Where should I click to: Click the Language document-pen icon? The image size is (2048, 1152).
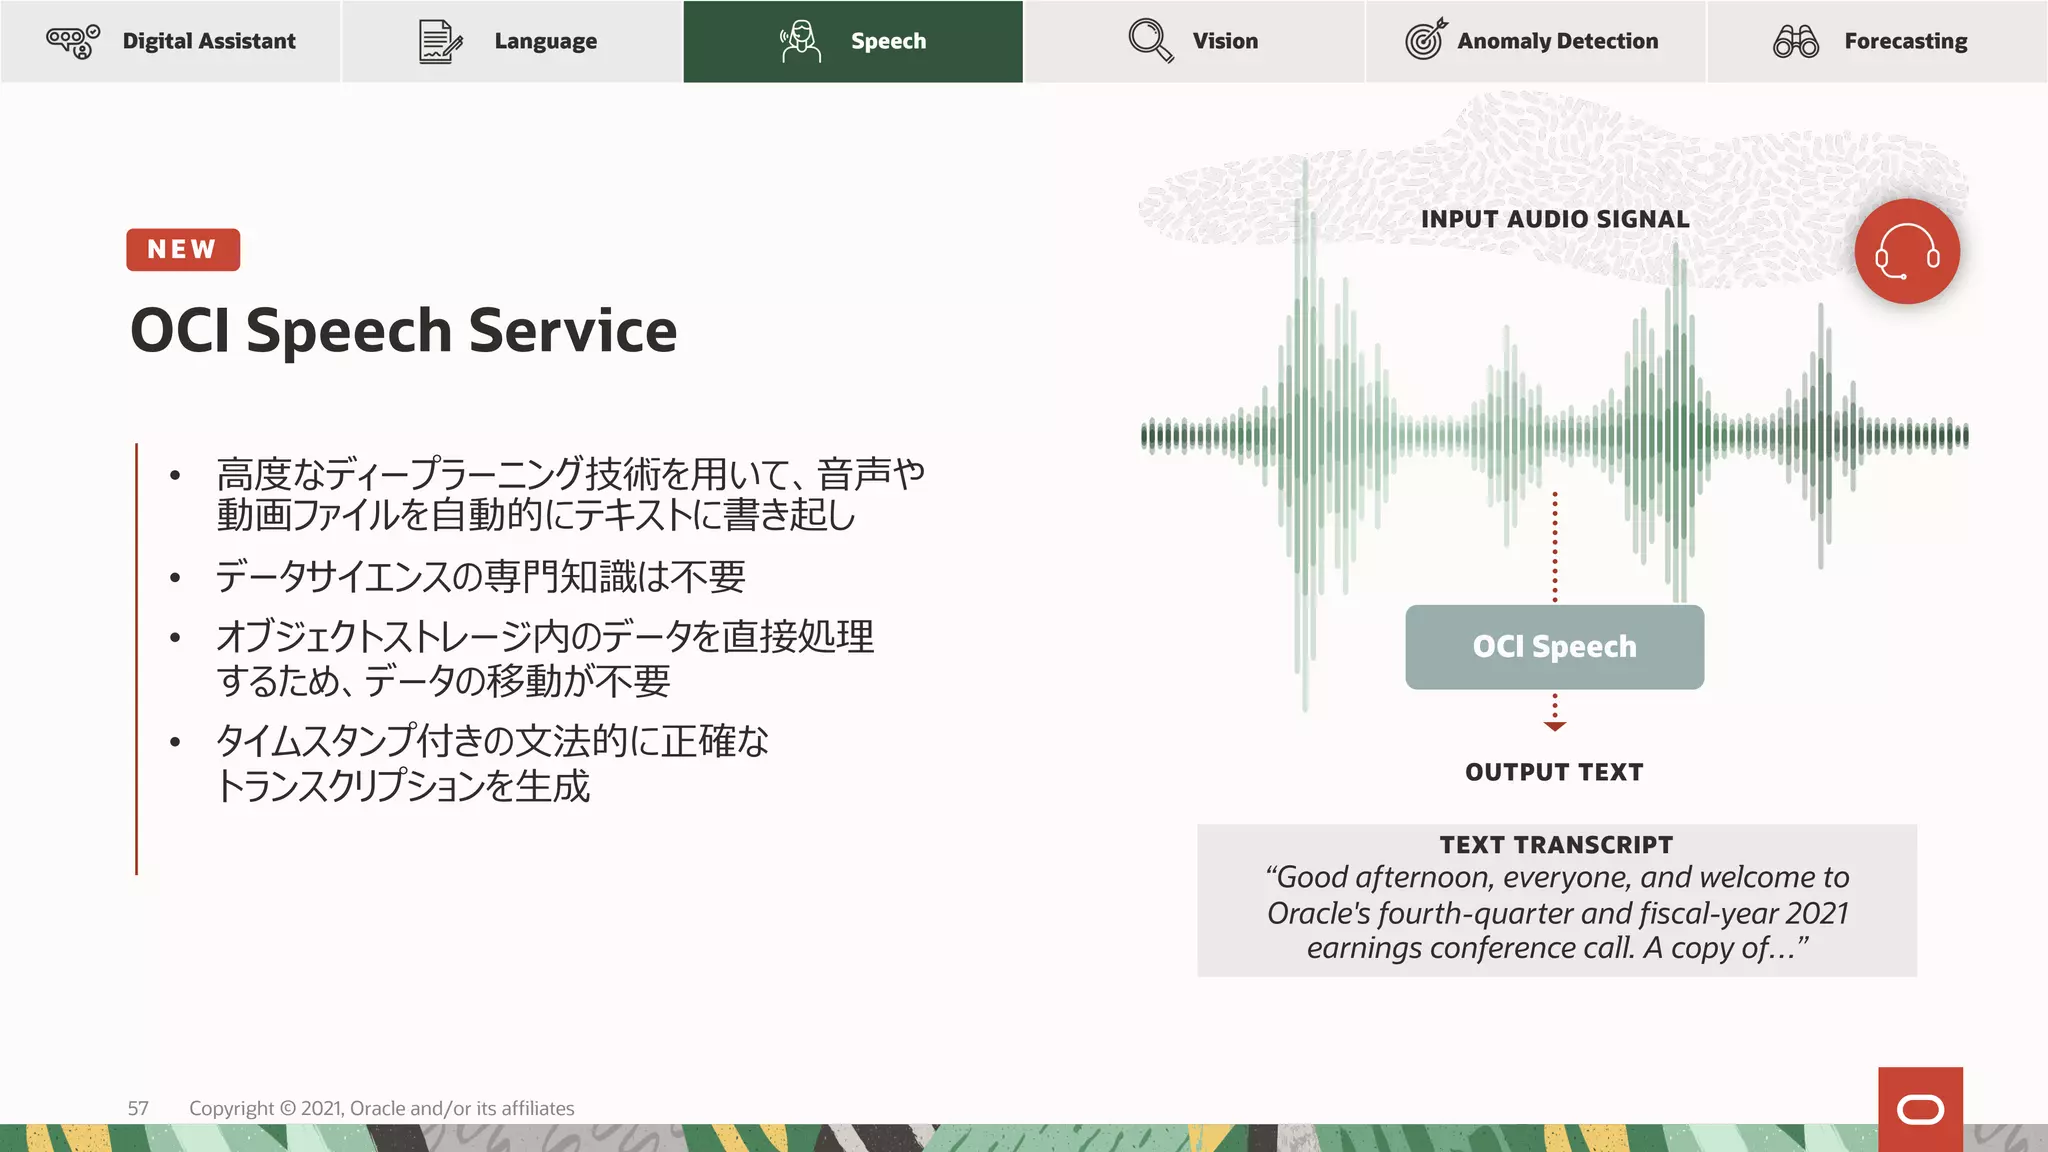pyautogui.click(x=440, y=42)
